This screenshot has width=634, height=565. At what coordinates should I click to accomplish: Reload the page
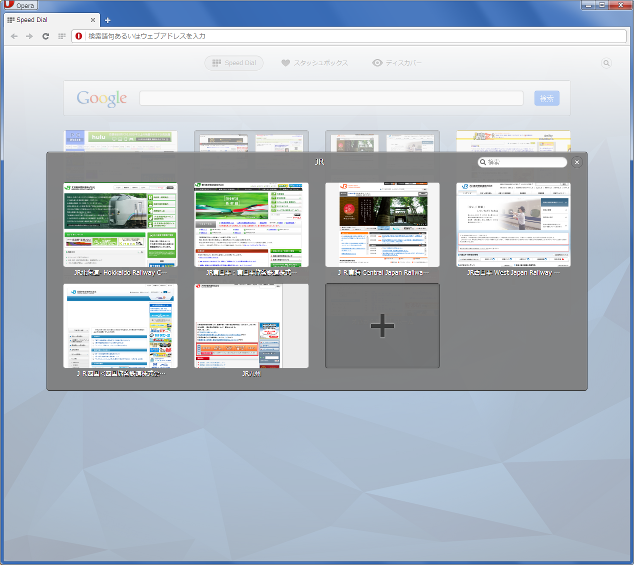(46, 36)
